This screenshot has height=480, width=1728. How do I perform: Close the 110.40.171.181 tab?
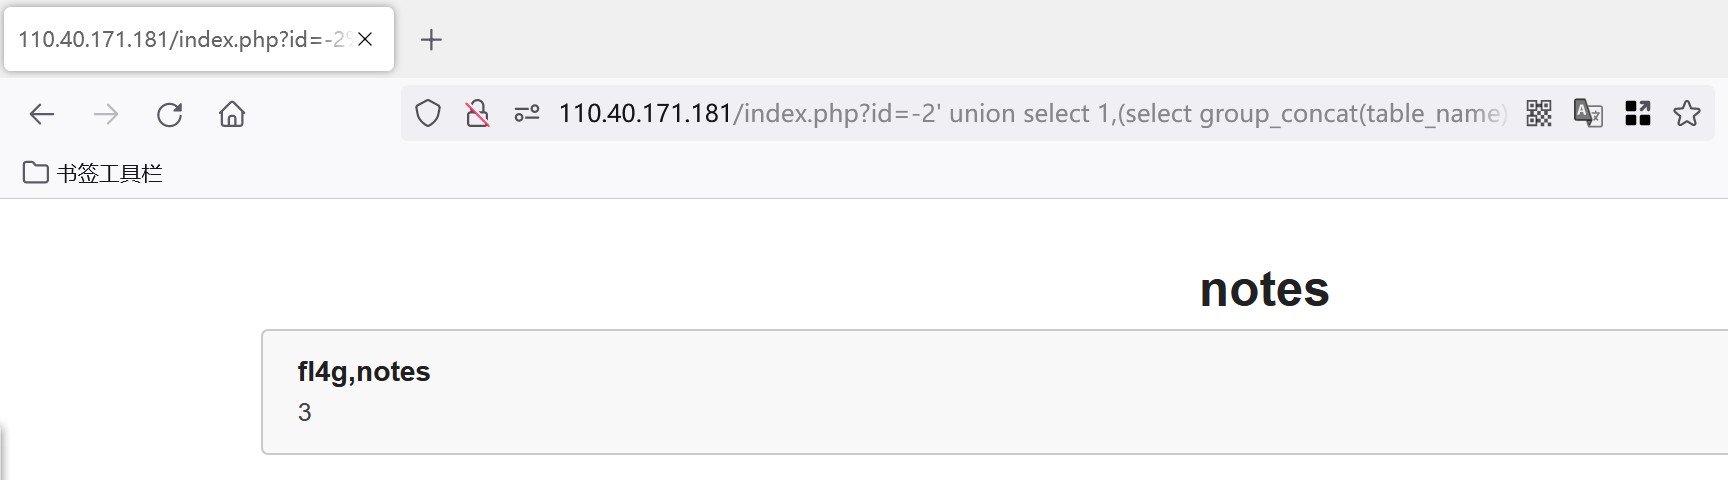coord(366,40)
